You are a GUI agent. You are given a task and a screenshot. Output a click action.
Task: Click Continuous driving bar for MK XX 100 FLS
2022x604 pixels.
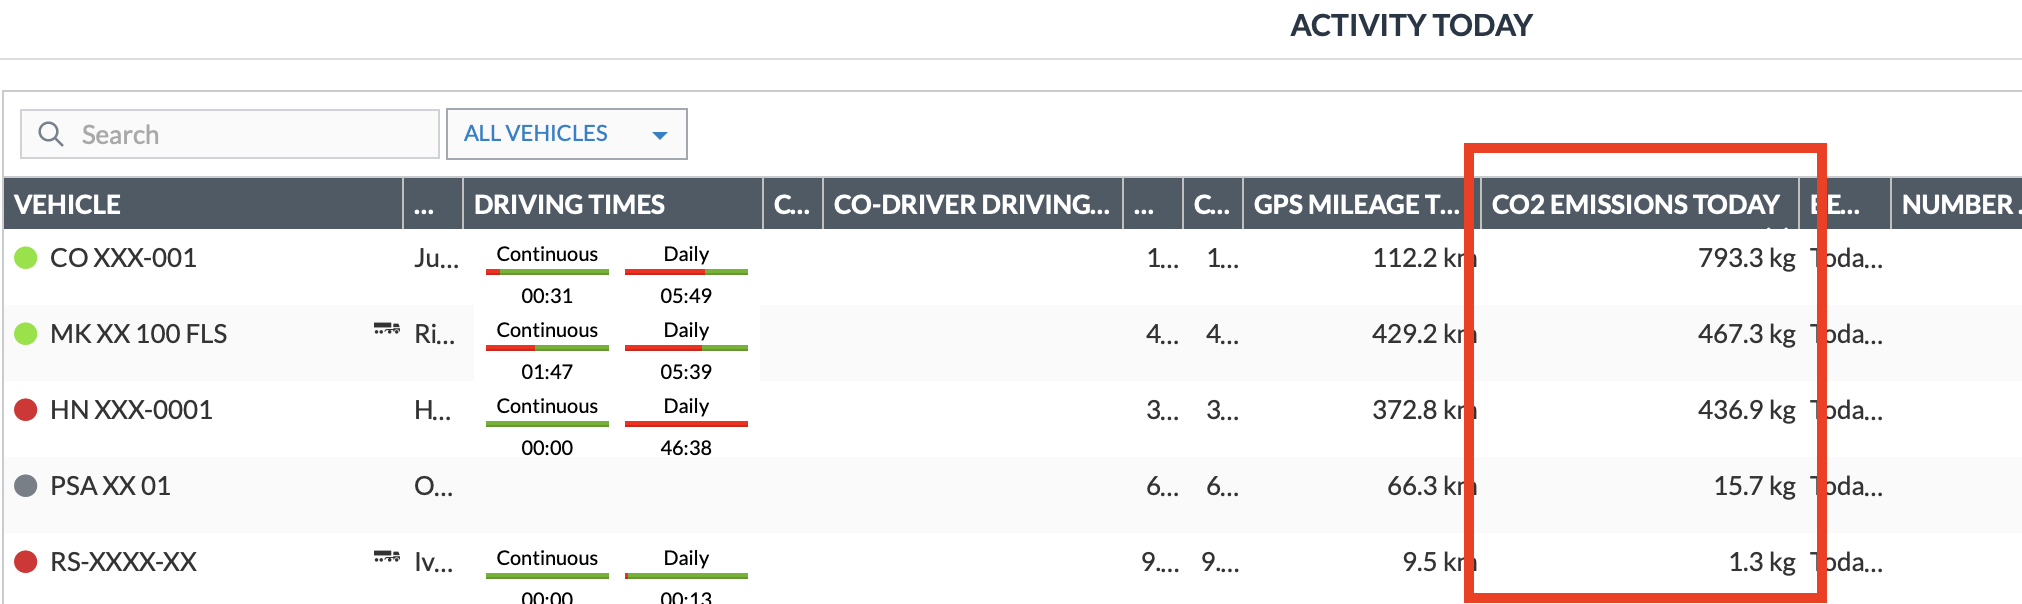(547, 347)
